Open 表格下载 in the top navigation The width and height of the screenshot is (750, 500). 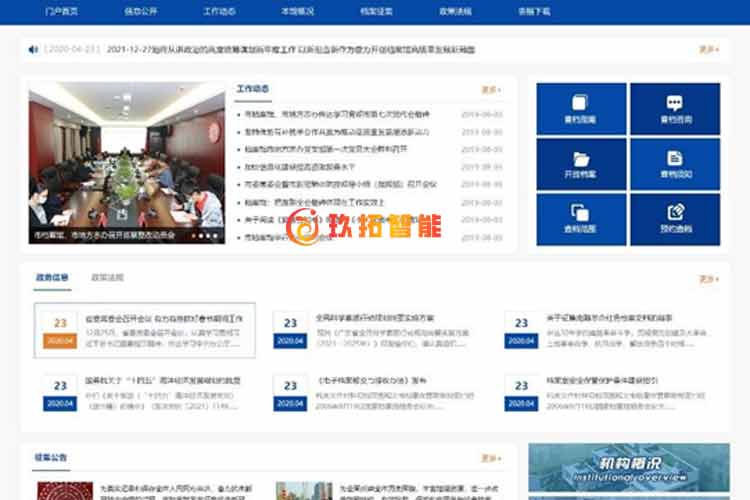tap(534, 11)
